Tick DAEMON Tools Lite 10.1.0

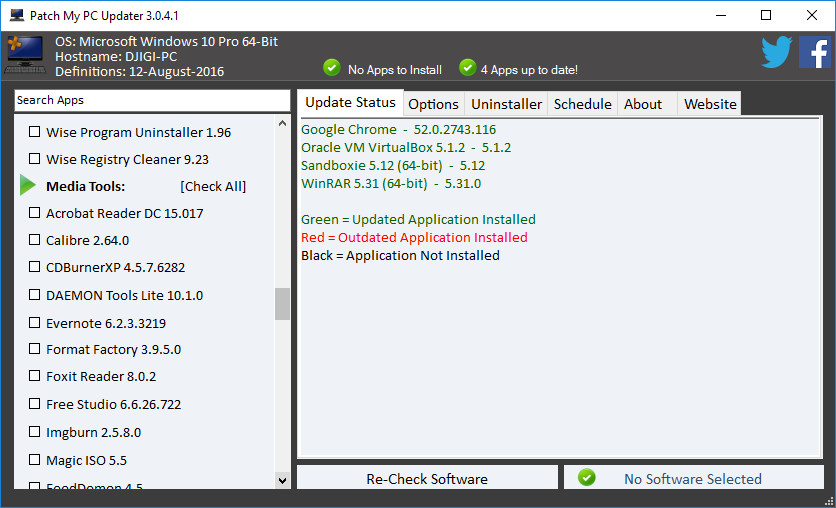point(35,295)
